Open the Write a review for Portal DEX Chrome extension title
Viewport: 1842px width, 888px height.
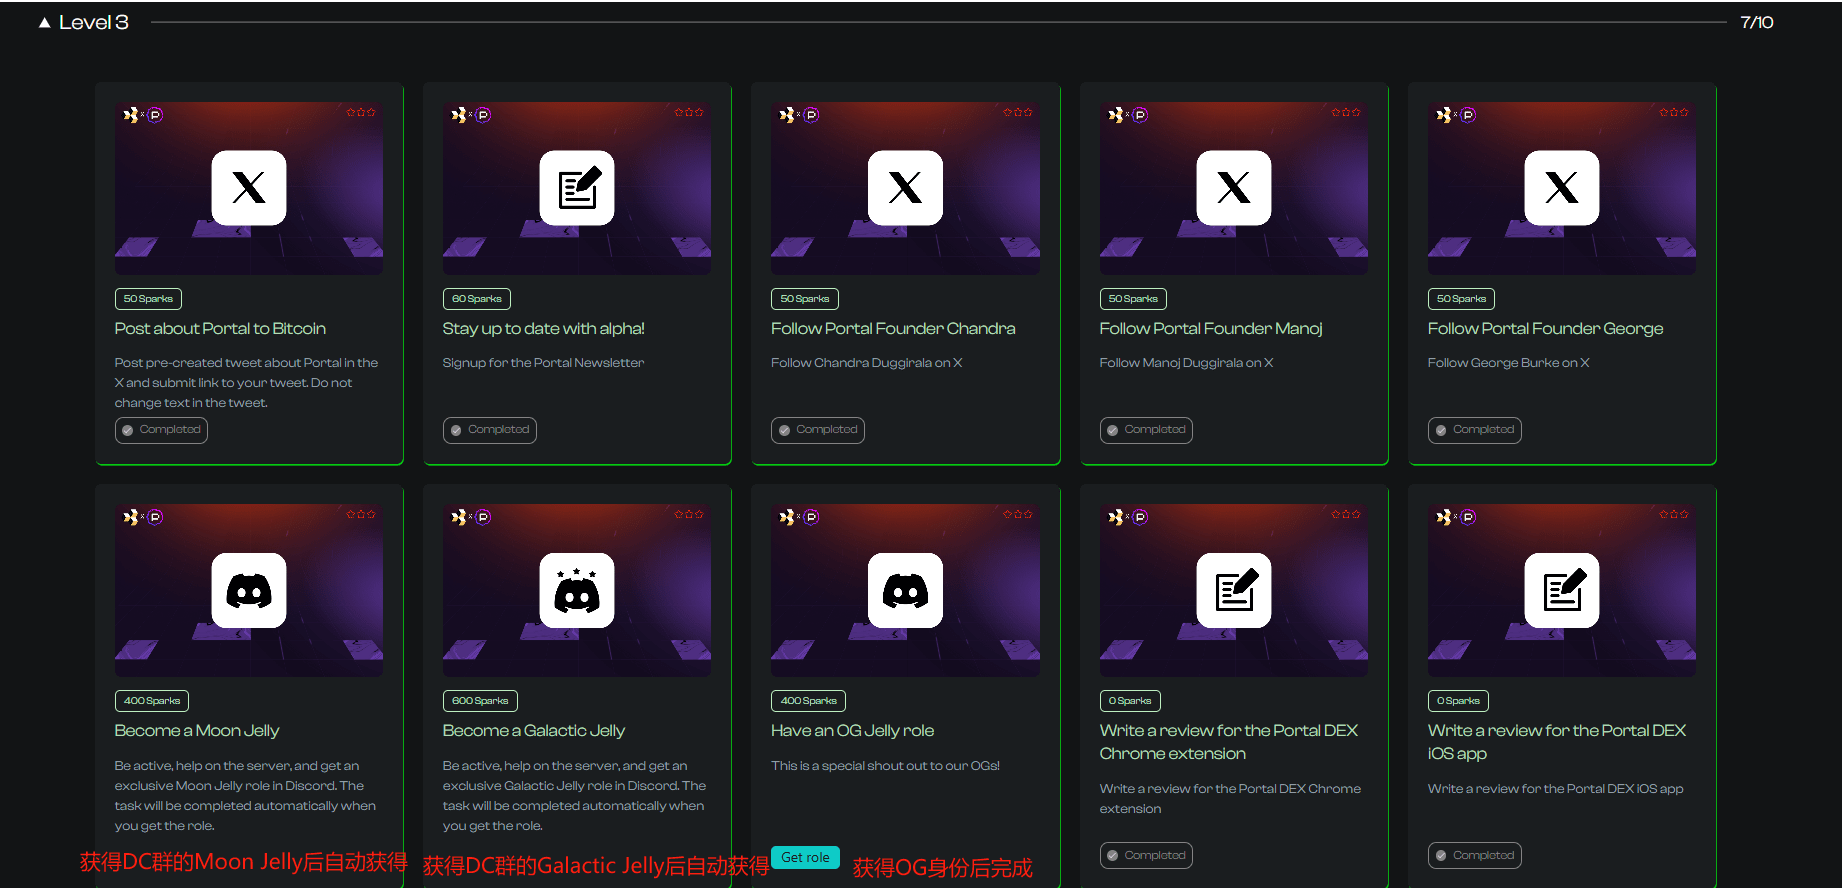[1229, 742]
